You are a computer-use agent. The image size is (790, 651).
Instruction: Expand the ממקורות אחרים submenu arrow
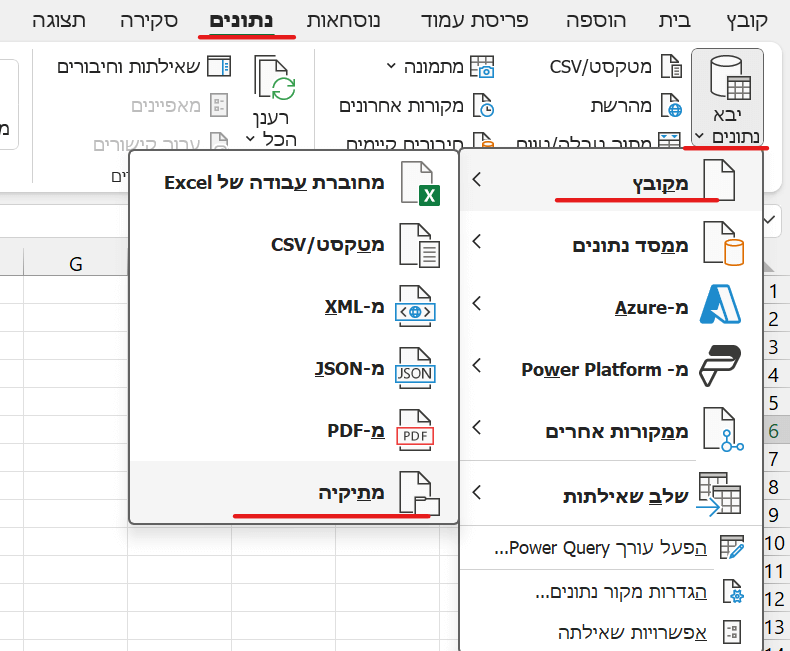coord(477,427)
